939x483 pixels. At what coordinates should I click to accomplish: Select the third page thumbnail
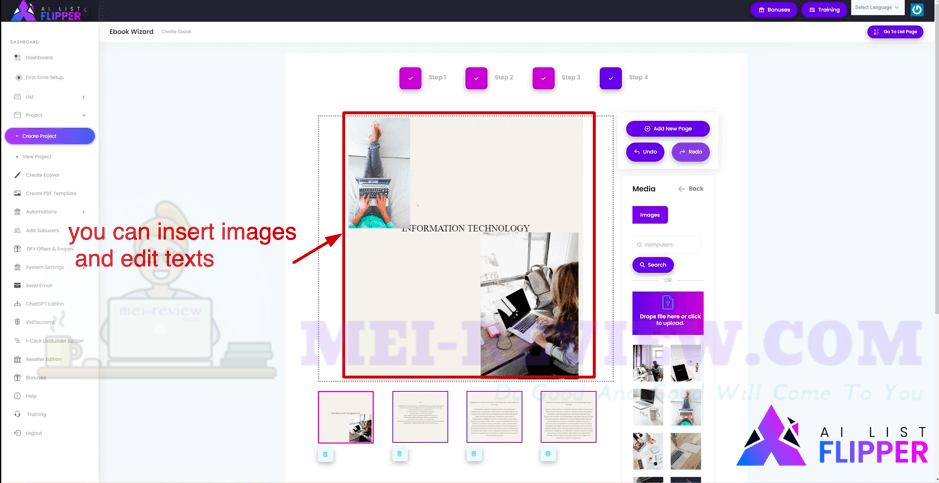(494, 417)
